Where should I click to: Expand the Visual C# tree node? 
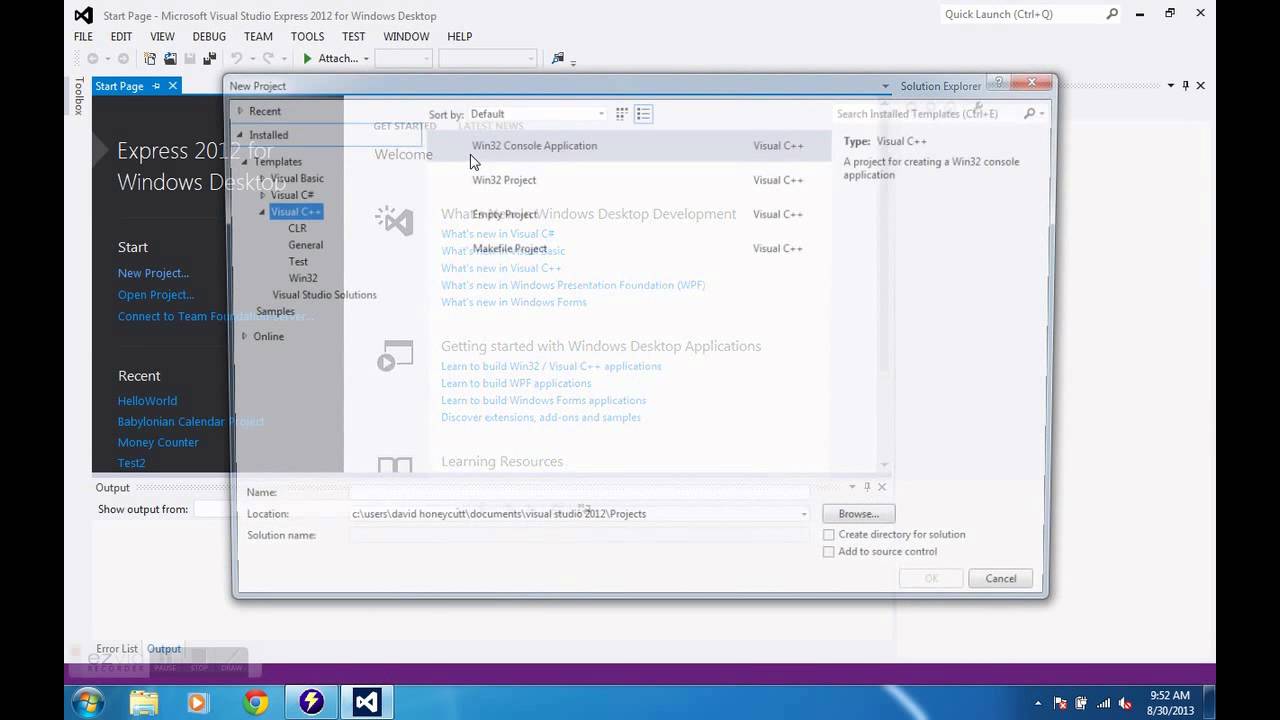coord(262,195)
